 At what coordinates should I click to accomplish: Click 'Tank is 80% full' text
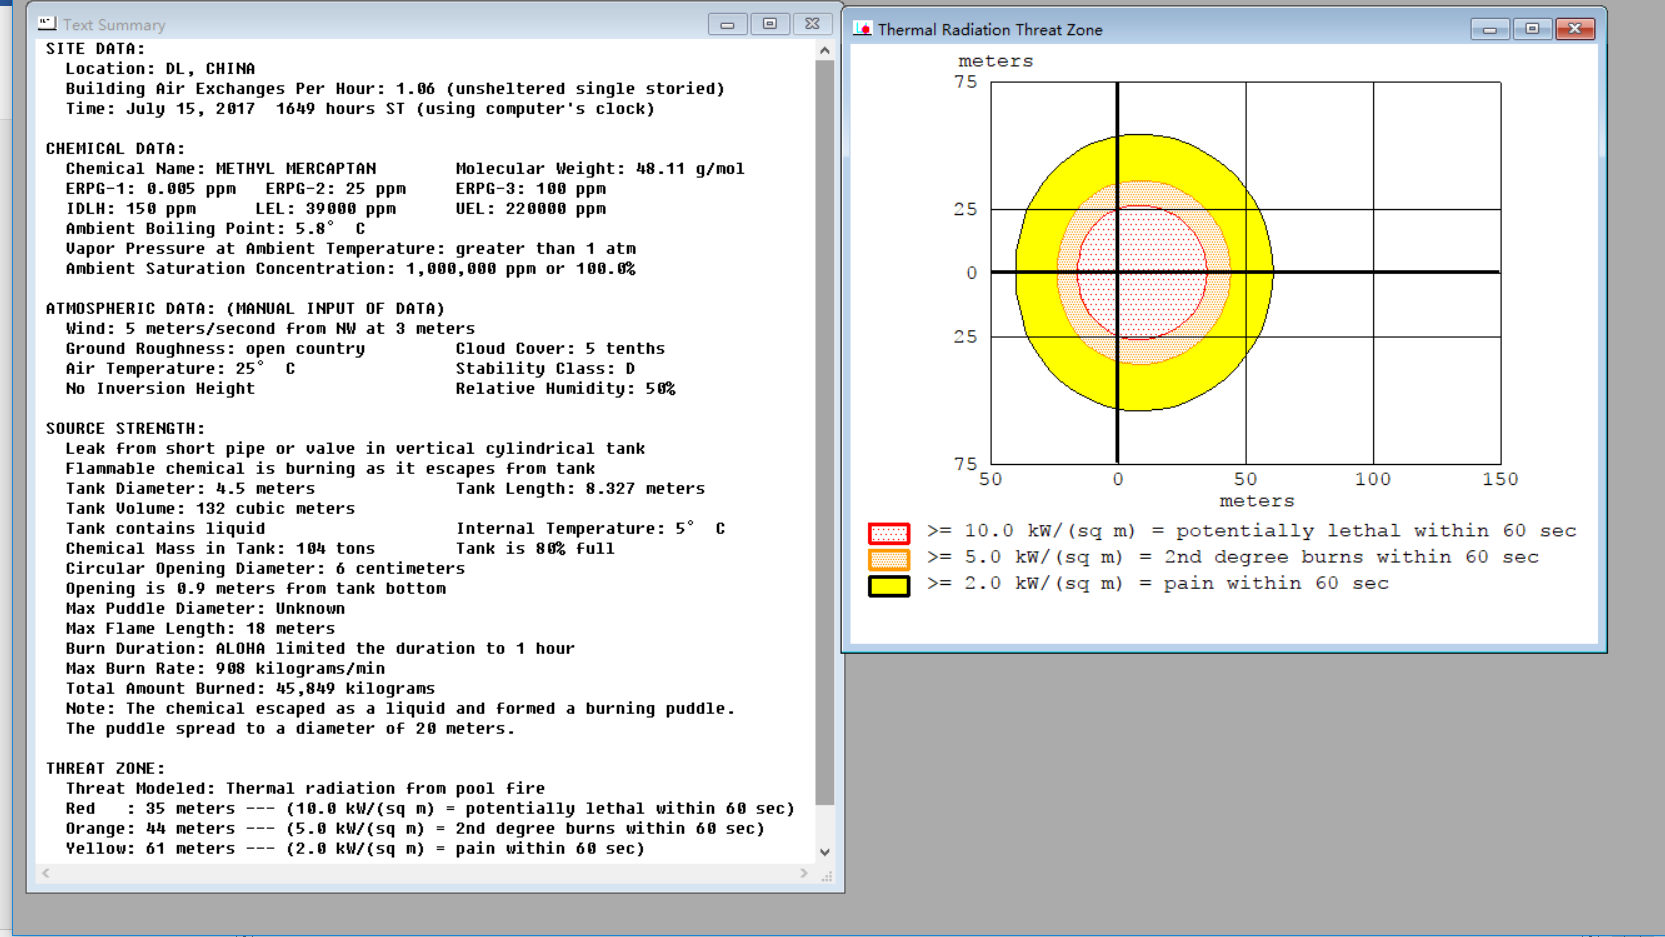(x=535, y=548)
